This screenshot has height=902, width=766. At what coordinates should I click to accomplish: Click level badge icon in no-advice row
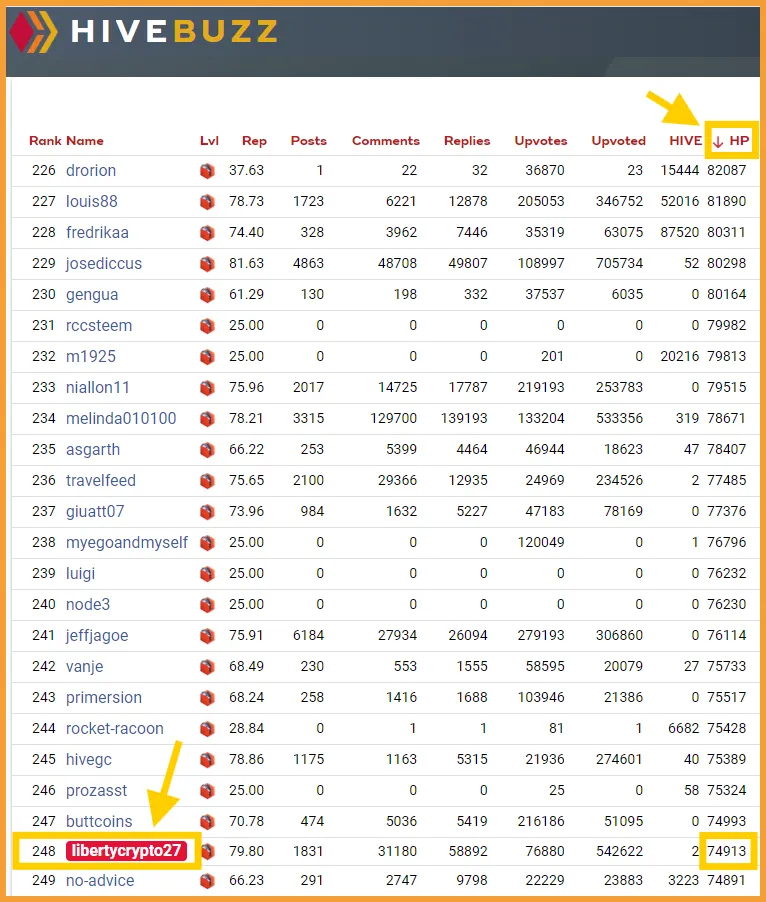[x=208, y=881]
